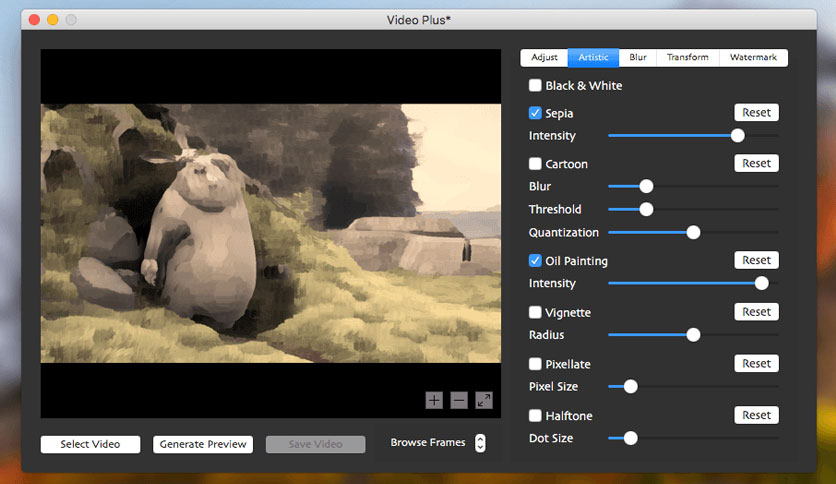Open the Blur tab
This screenshot has width=836, height=484.
tap(638, 58)
